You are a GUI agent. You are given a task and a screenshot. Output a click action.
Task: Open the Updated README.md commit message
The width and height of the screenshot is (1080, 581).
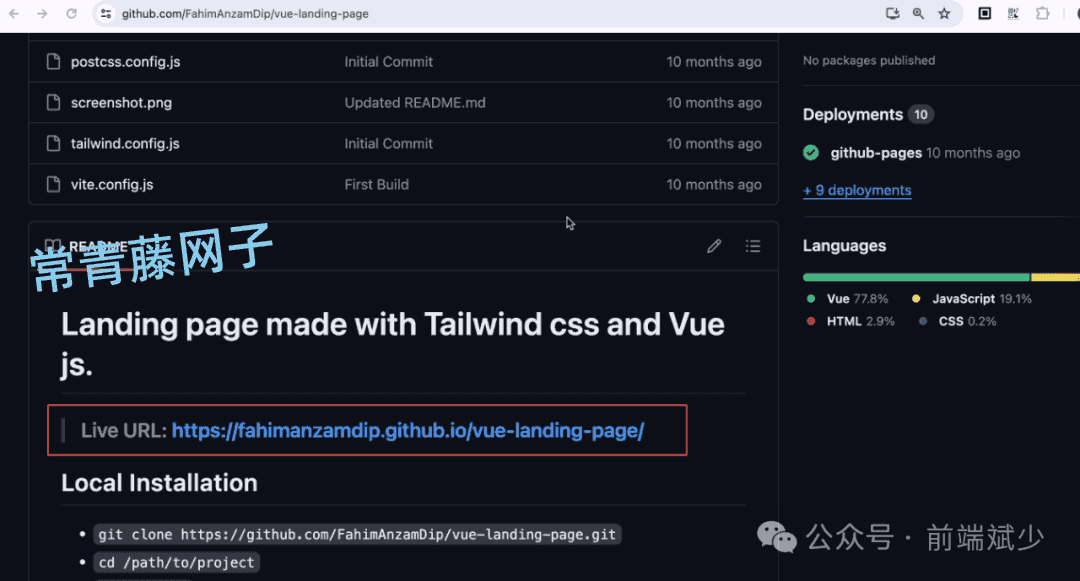click(415, 103)
